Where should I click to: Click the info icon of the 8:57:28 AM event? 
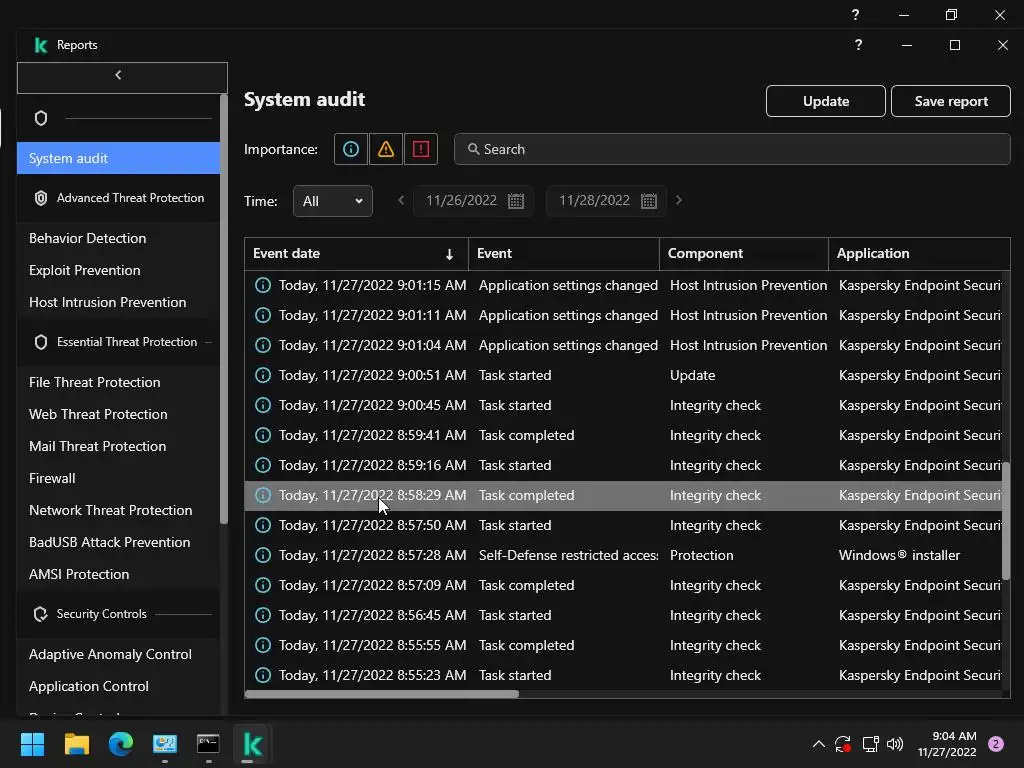[x=263, y=556]
